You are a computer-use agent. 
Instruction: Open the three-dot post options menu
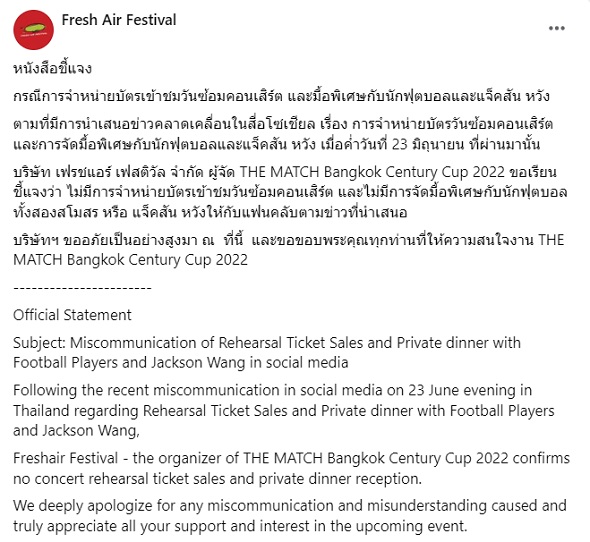tap(557, 28)
